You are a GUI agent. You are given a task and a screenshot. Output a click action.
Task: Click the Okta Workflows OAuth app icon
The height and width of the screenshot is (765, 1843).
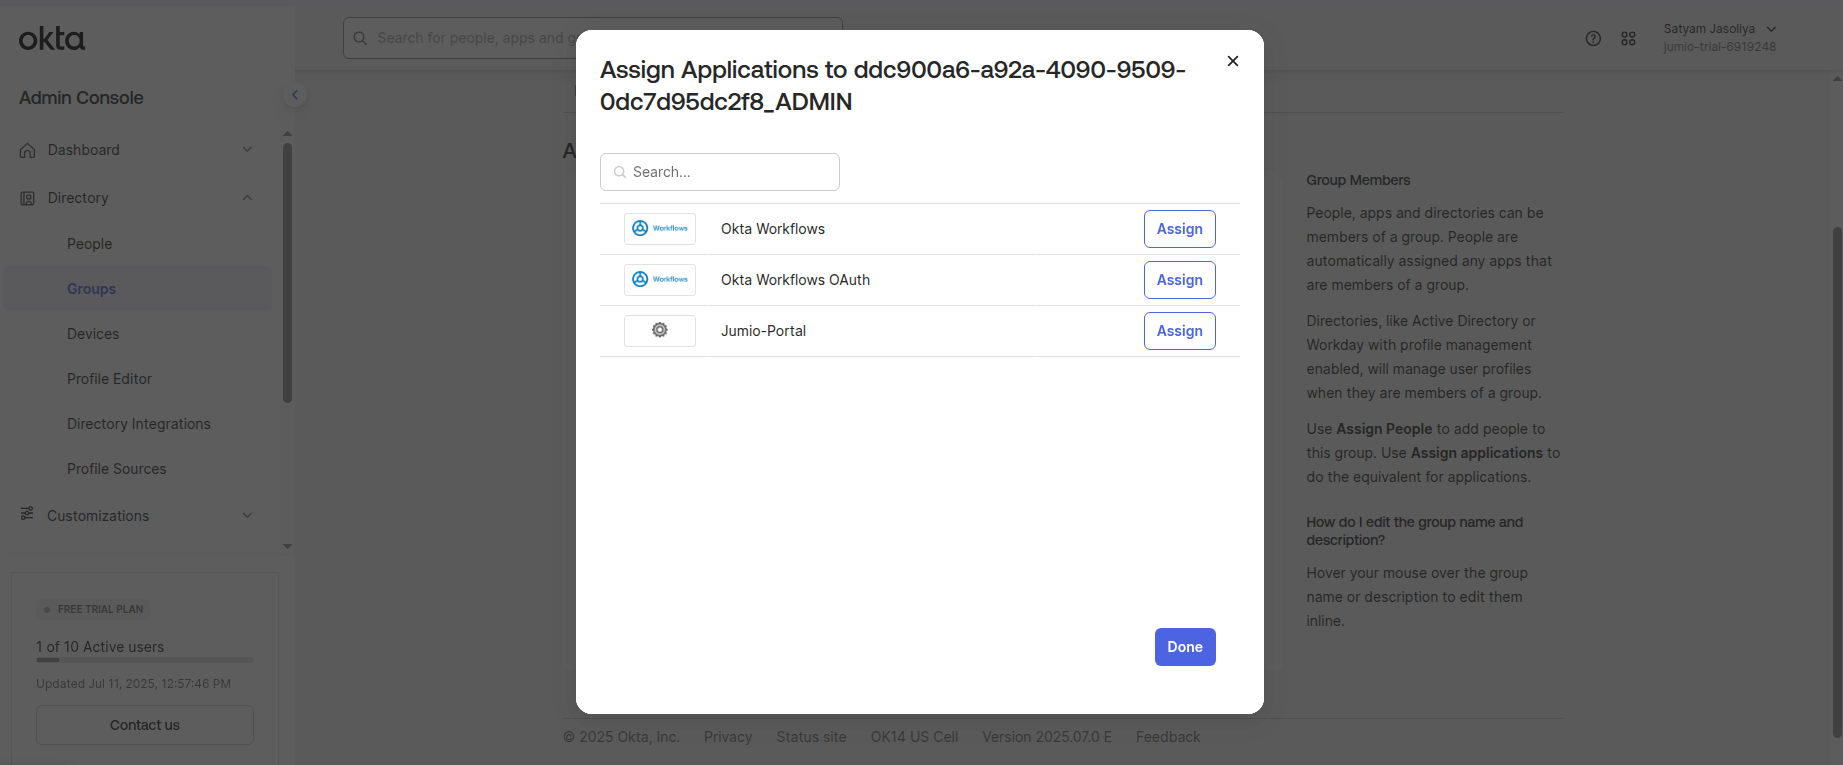[659, 280]
